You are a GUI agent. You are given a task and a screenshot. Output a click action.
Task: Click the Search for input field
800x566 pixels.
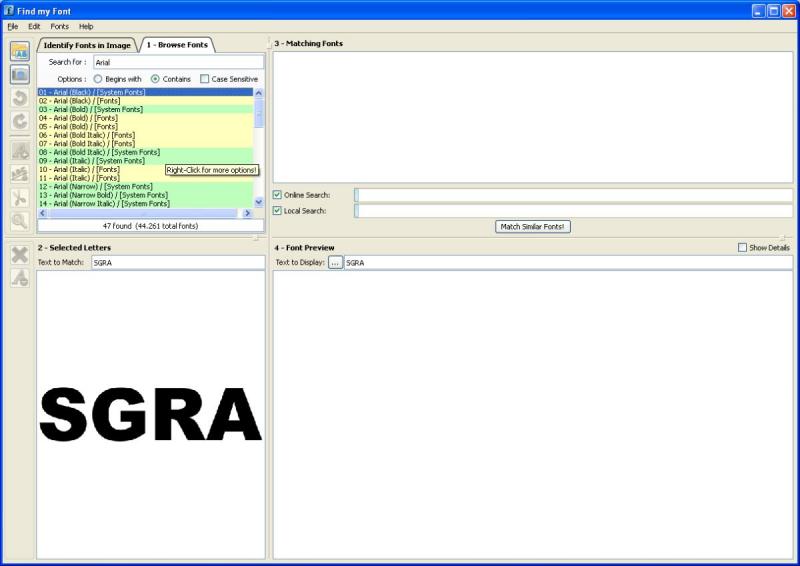[x=179, y=62]
